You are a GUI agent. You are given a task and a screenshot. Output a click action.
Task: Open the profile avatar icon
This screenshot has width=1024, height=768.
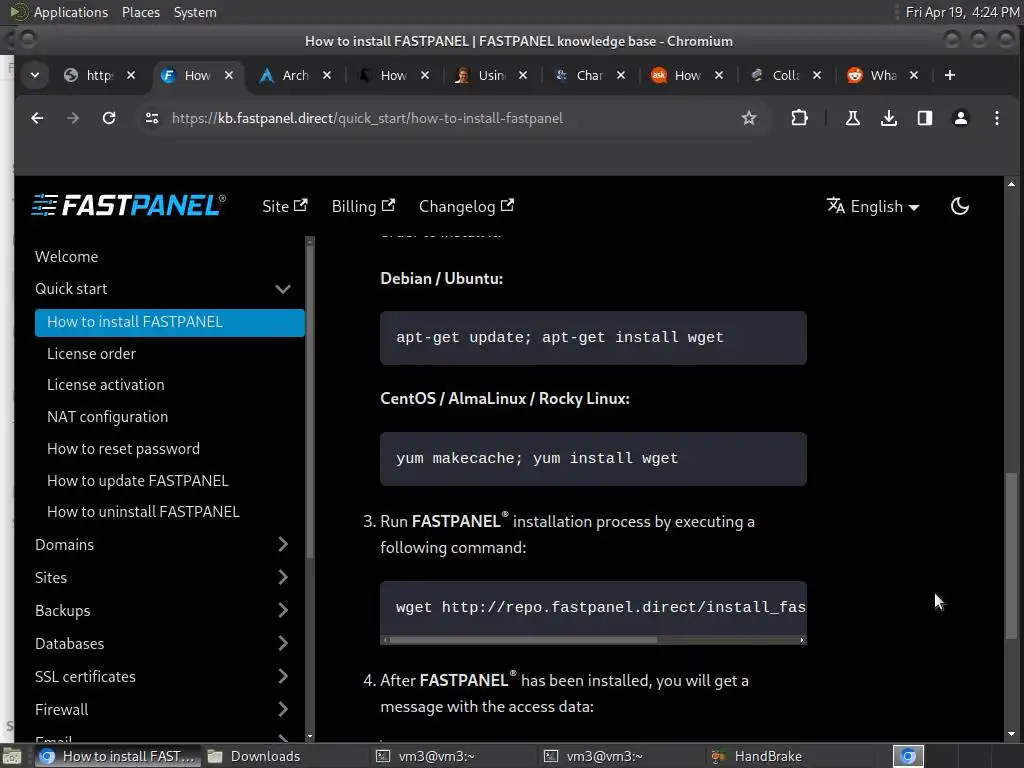click(961, 118)
